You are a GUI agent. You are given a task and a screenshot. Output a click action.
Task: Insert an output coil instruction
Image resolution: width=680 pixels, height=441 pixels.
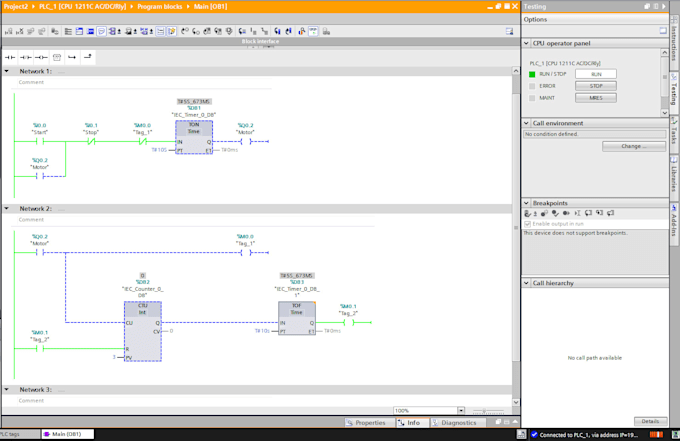(41, 57)
